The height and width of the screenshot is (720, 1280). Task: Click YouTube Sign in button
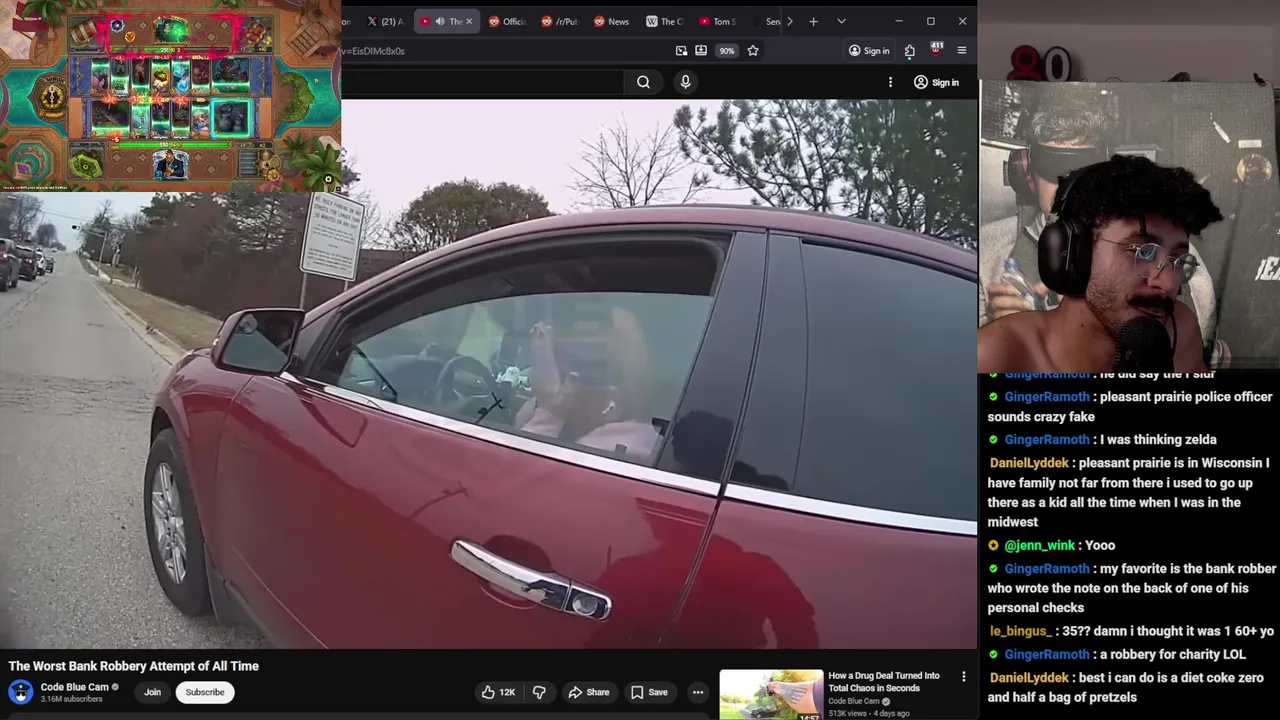pyautogui.click(x=936, y=82)
